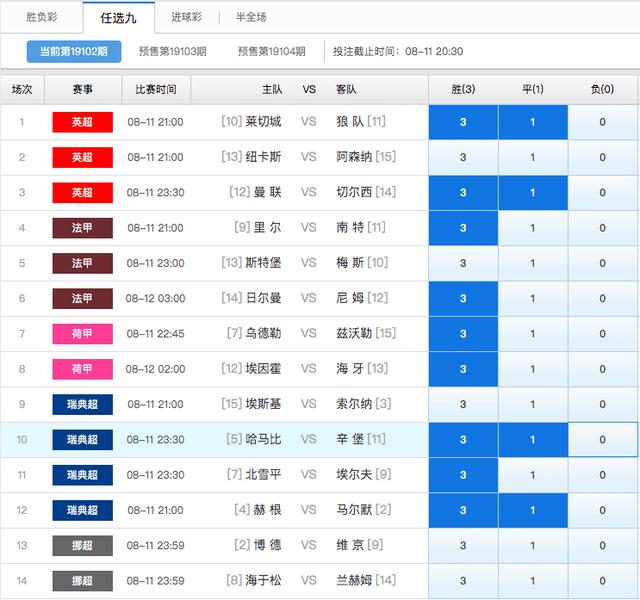The width and height of the screenshot is (640, 600).
Task: Choose 预售第19104期 issue
Action: [x=271, y=51]
